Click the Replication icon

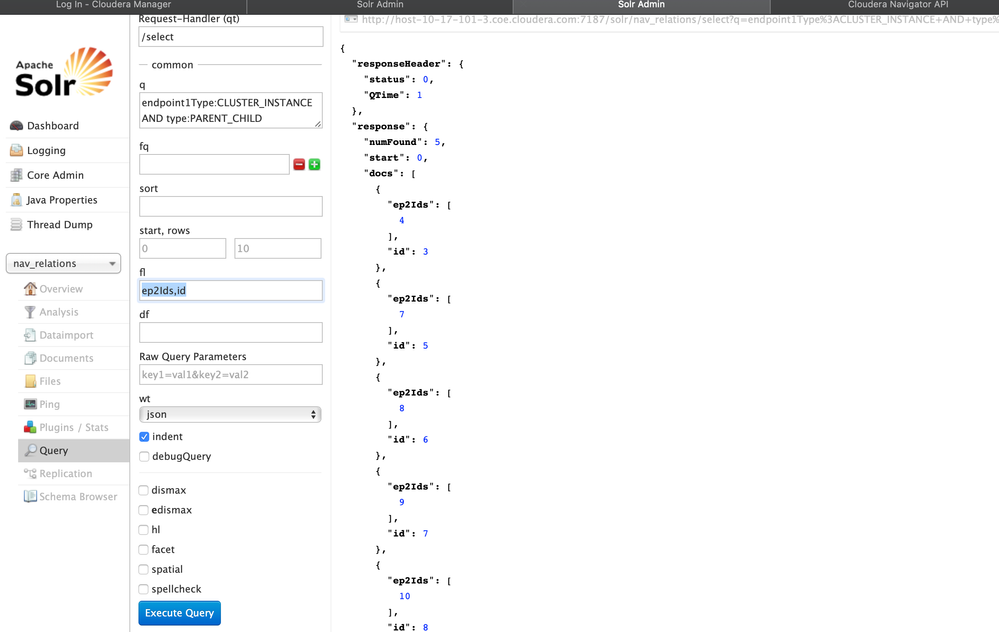click(x=30, y=473)
